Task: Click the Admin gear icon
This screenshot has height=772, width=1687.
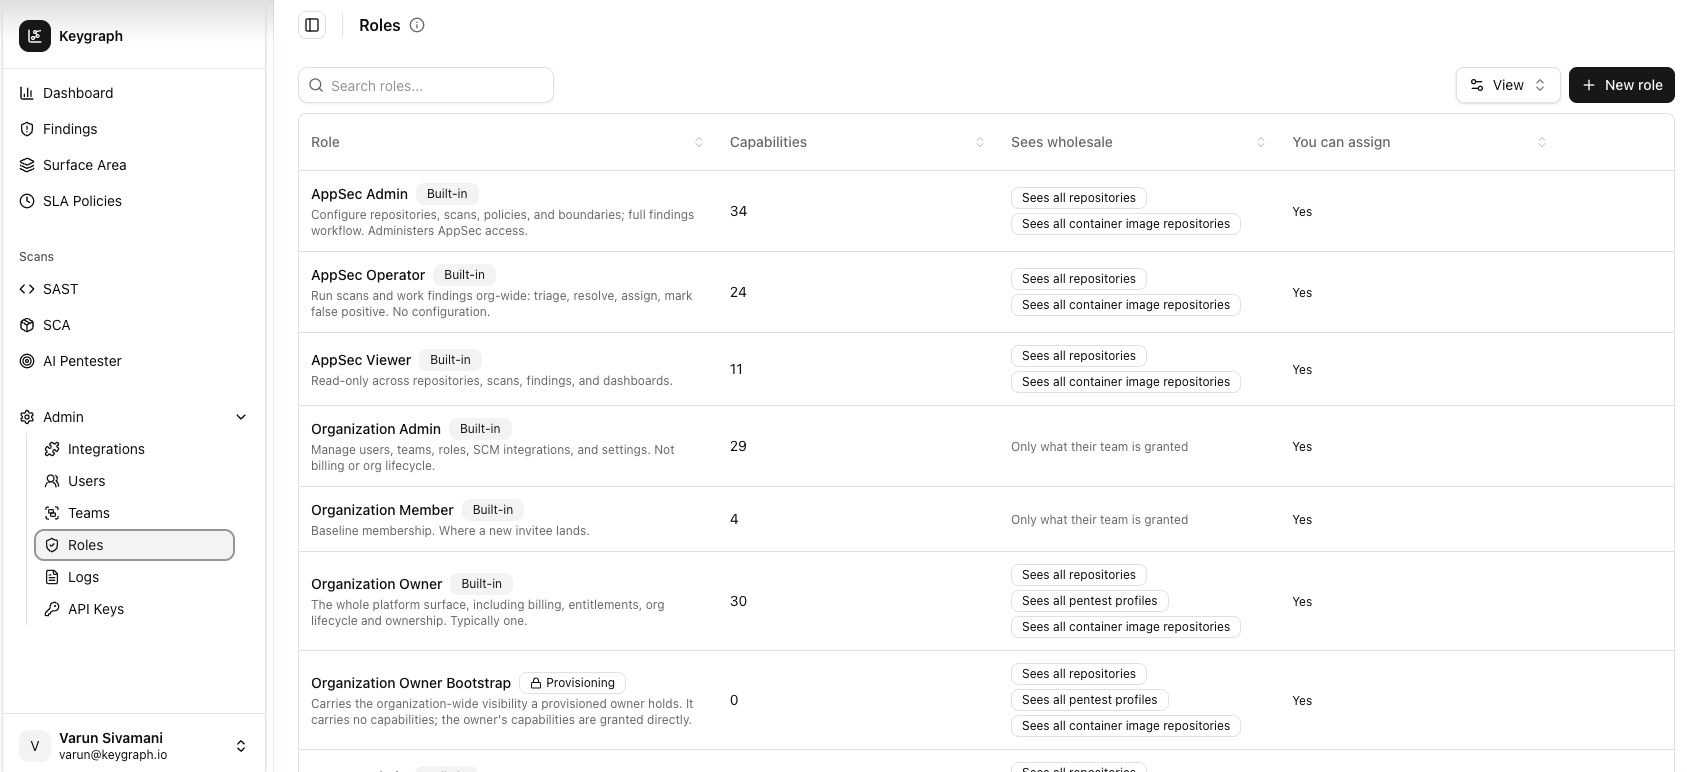Action: [27, 417]
